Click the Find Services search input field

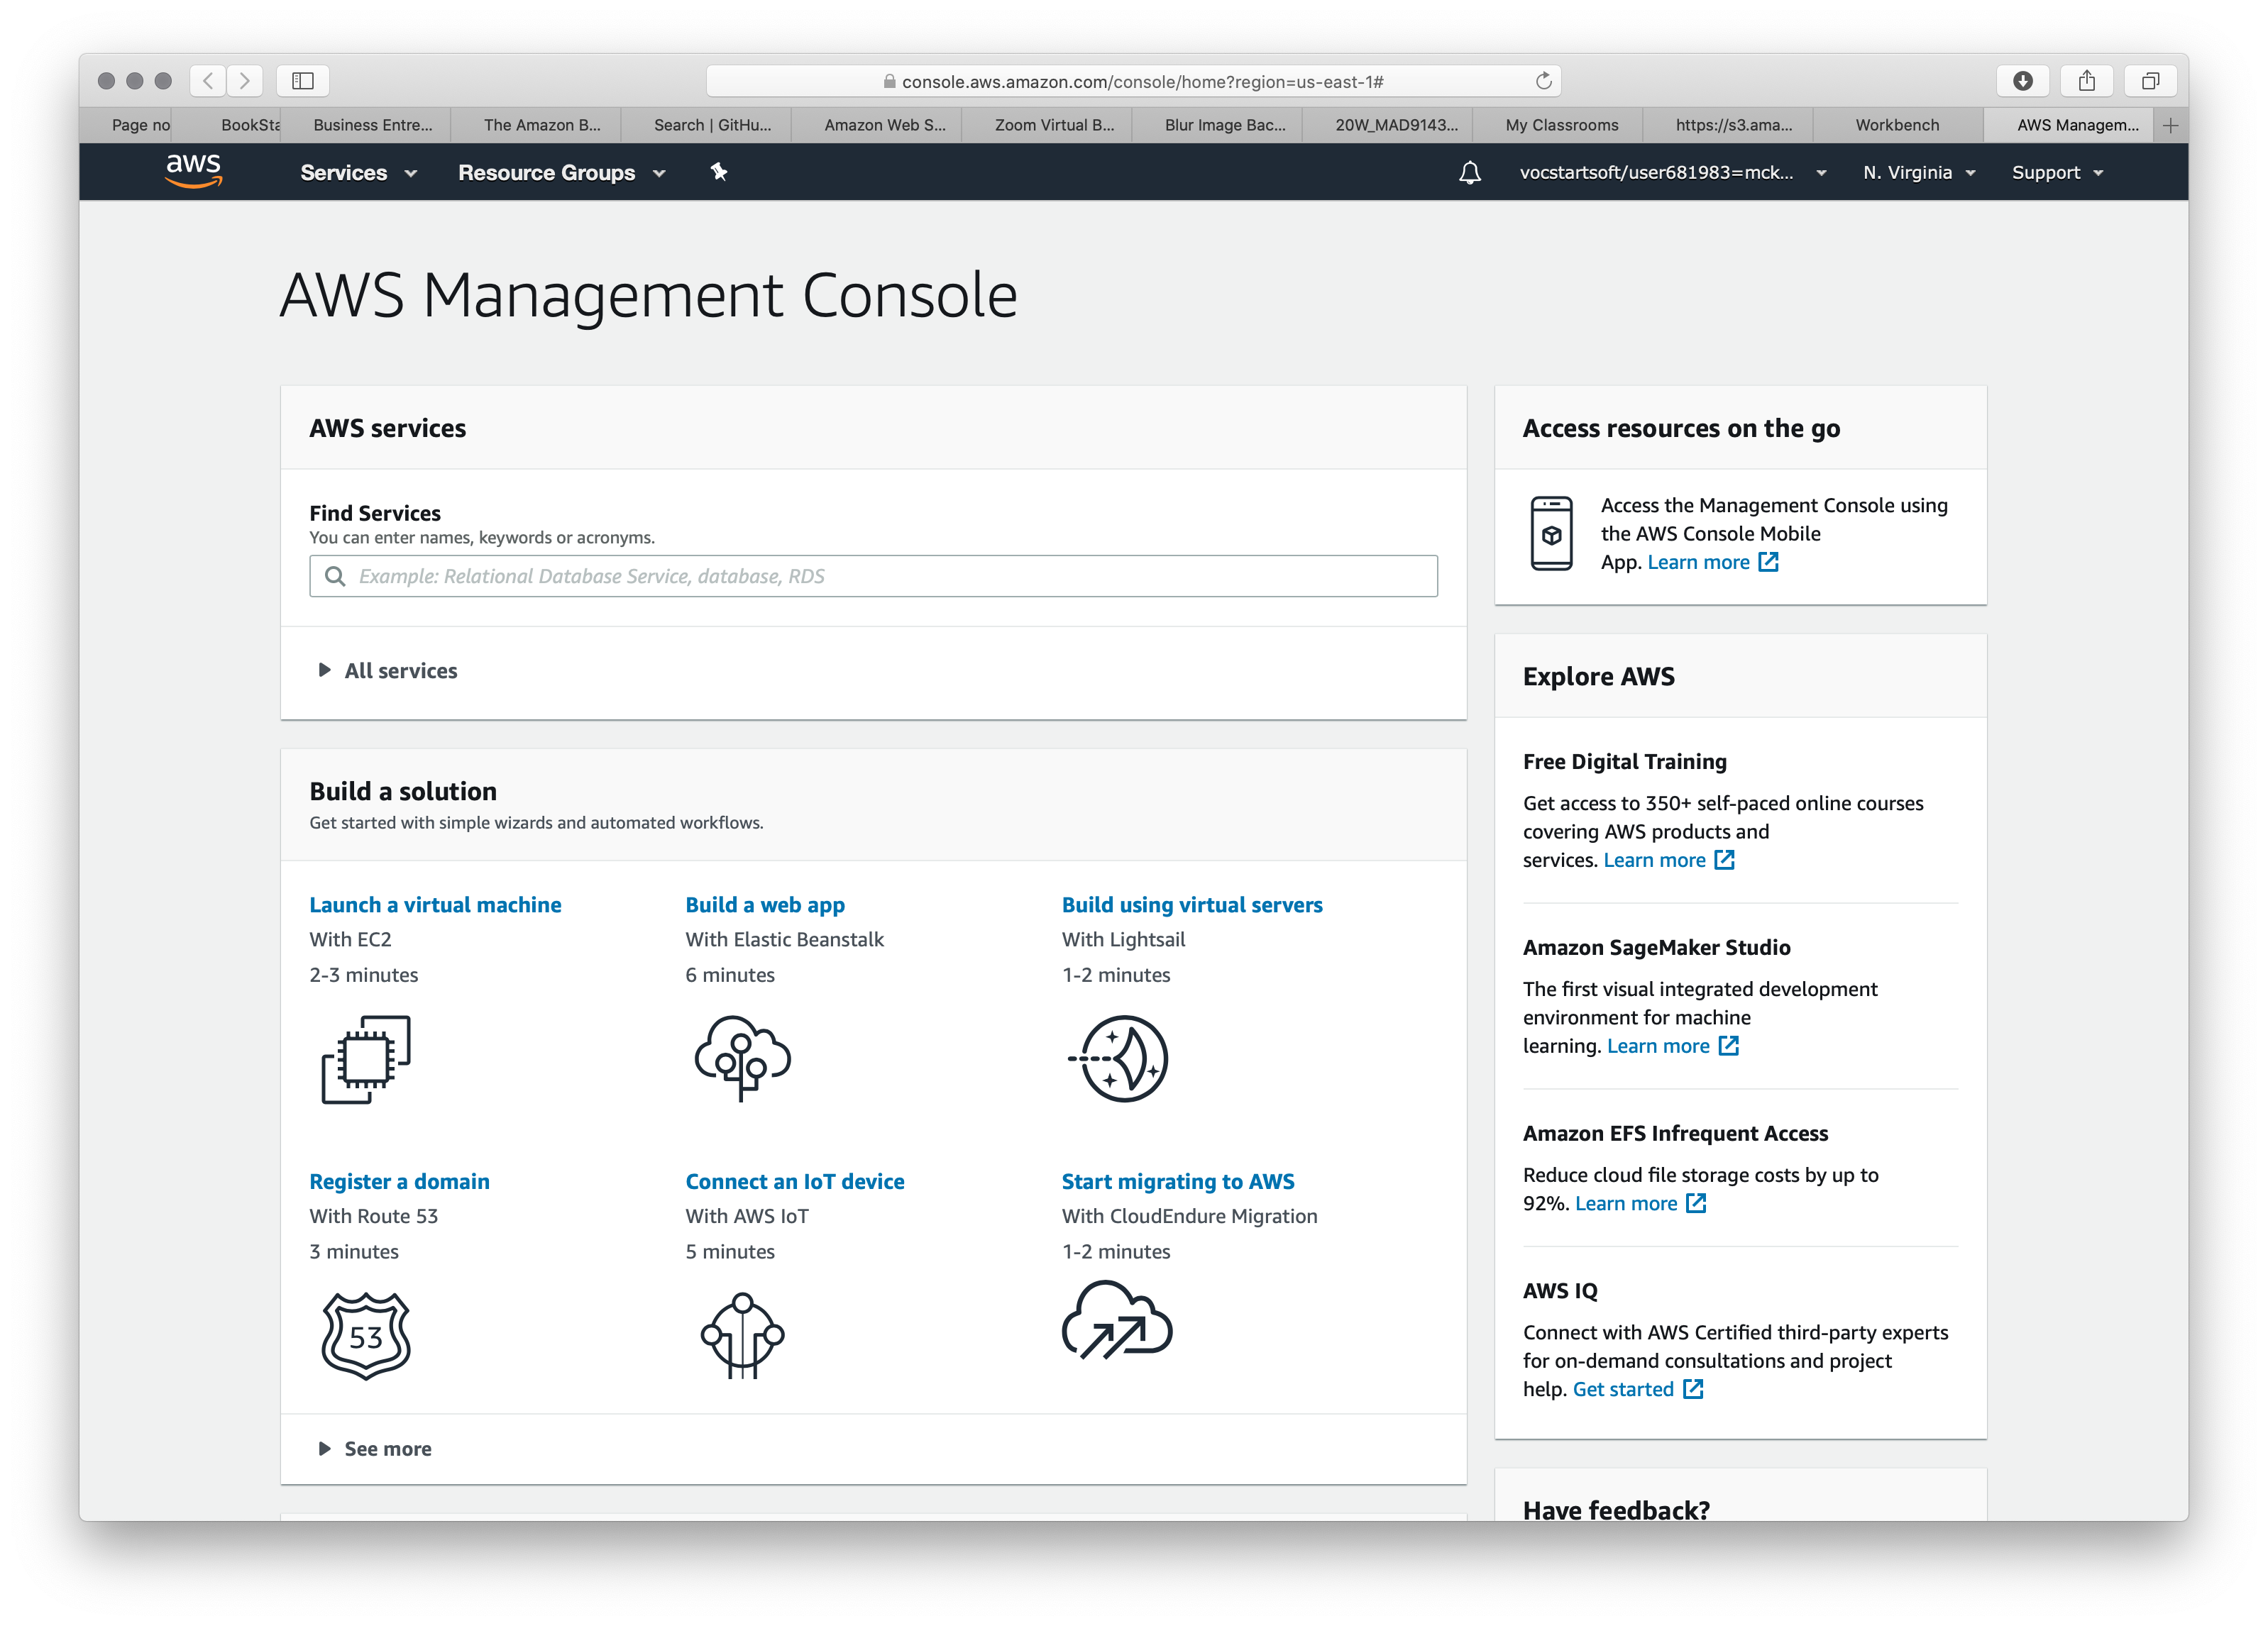coord(874,575)
